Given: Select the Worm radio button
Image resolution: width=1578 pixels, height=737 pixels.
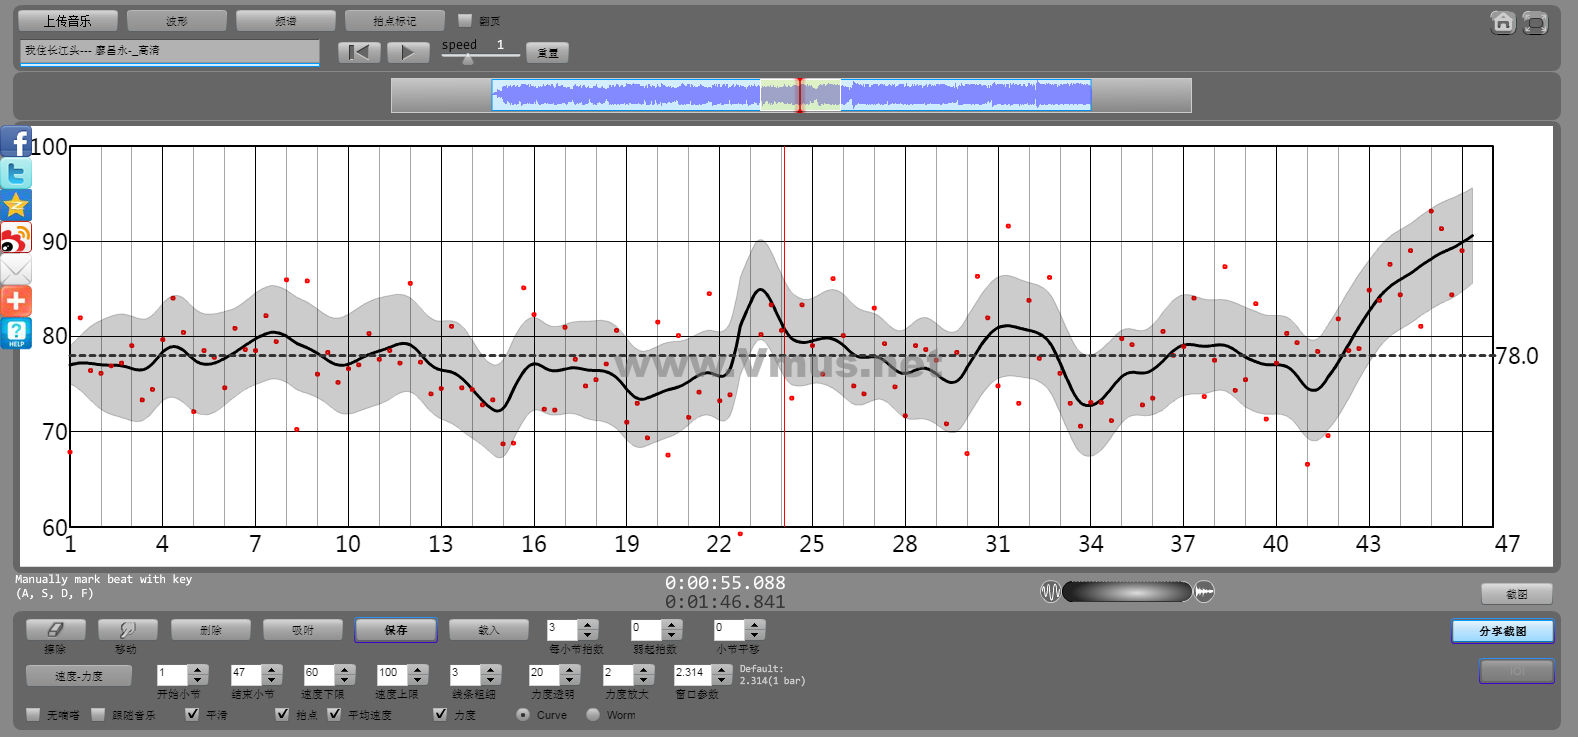Looking at the screenshot, I should [593, 714].
